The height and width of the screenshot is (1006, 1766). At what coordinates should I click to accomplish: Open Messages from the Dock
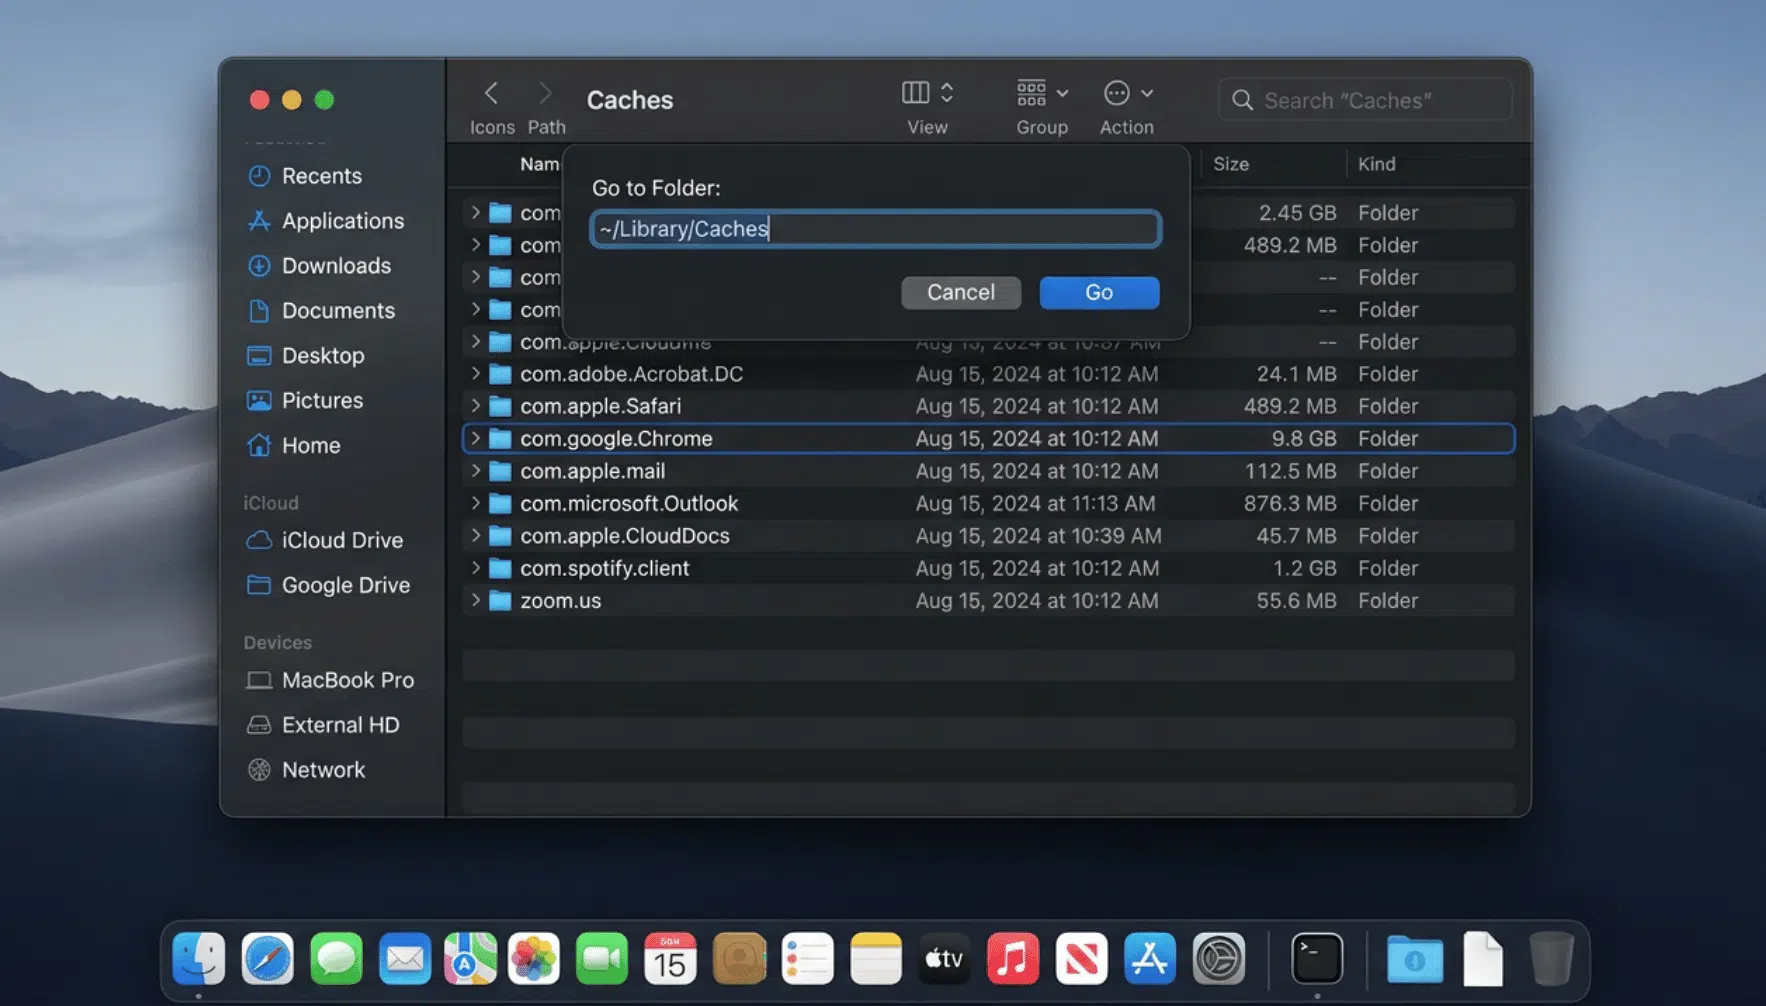[336, 959]
